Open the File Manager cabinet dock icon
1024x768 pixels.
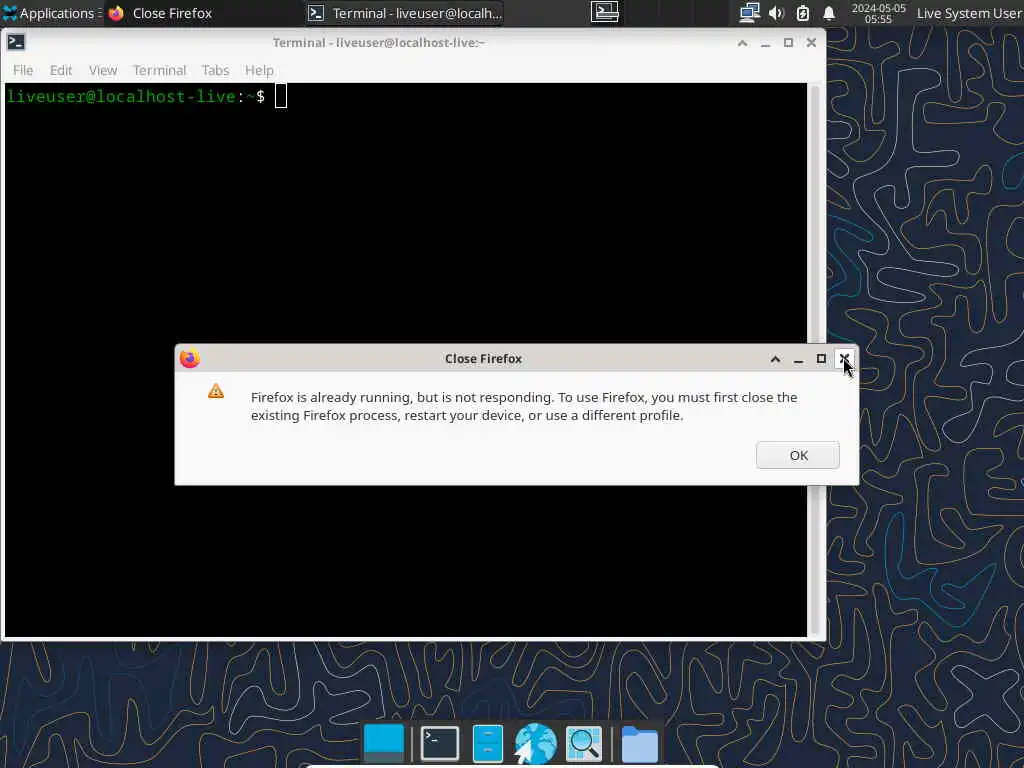[x=487, y=743]
